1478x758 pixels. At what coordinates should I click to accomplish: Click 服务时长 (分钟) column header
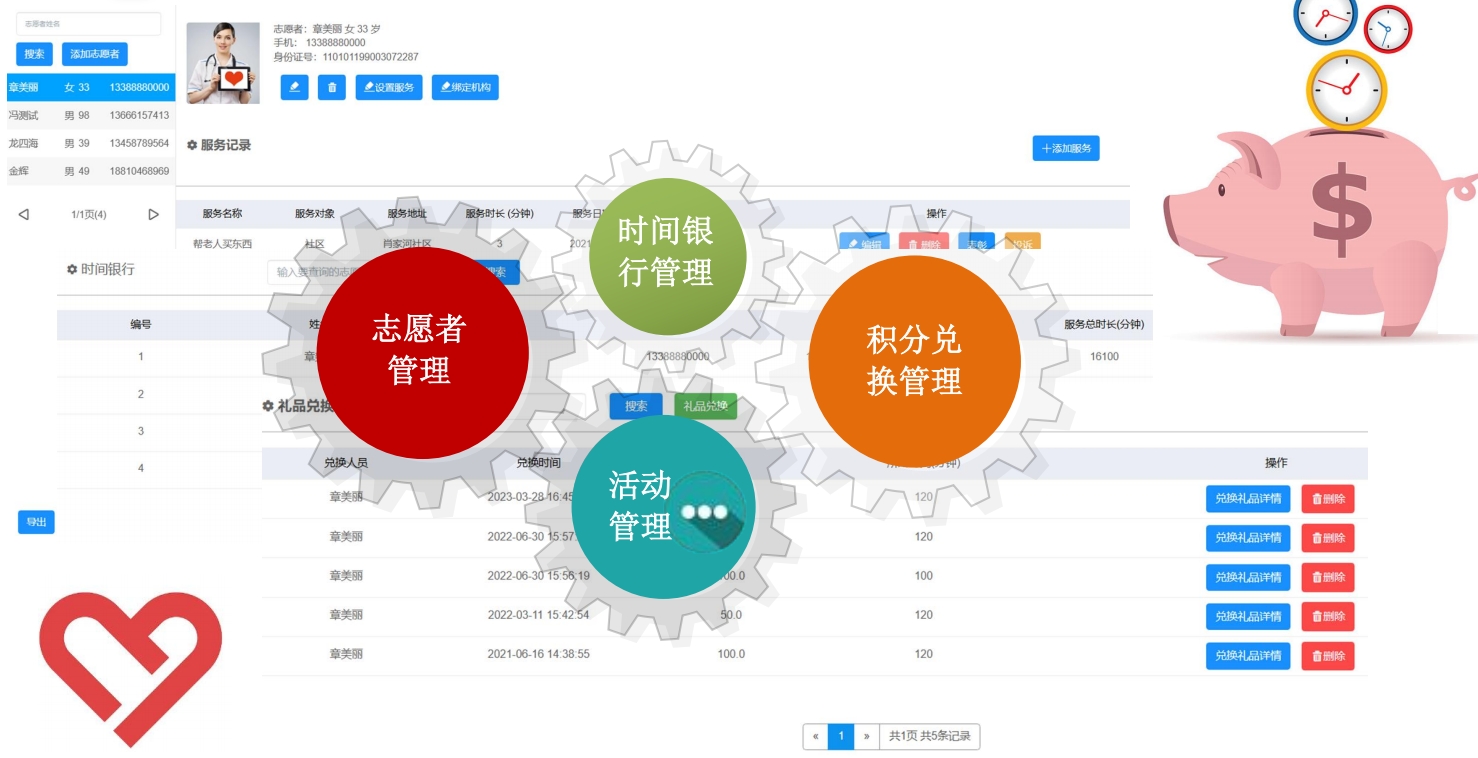click(499, 214)
